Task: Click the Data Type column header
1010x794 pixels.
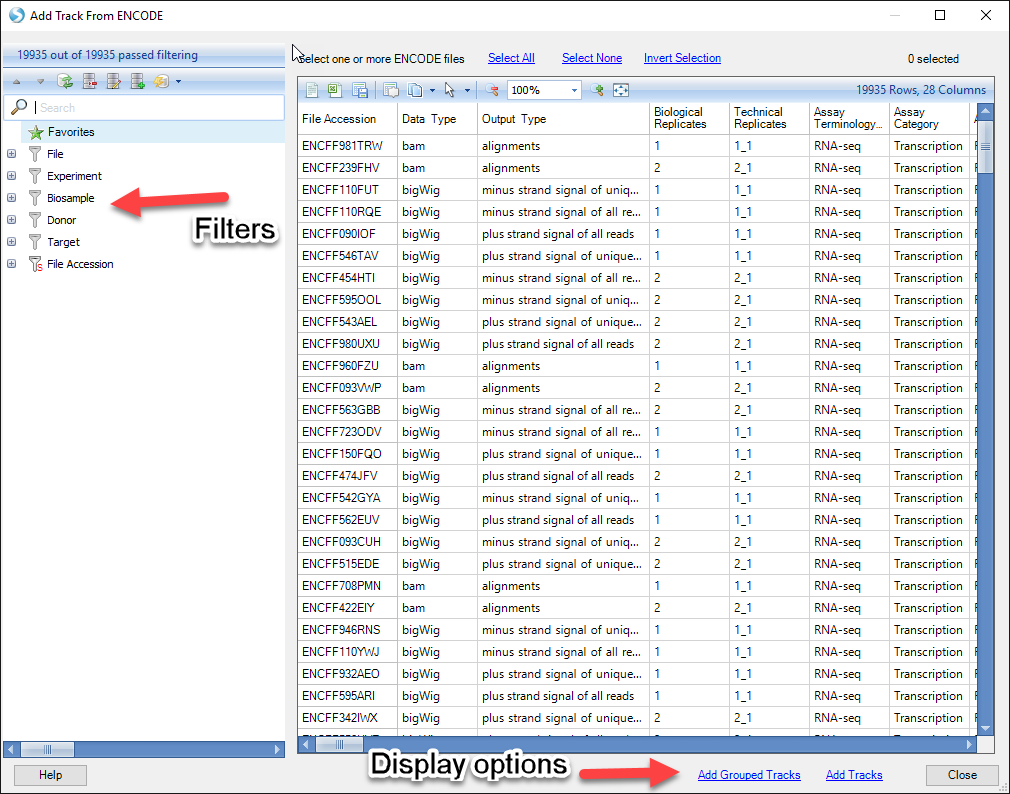Action: (437, 118)
